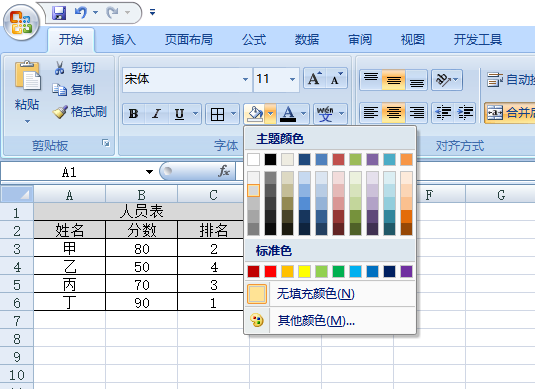Activate the Format Painter 格式刷
This screenshot has width=535, height=389.
click(x=79, y=112)
